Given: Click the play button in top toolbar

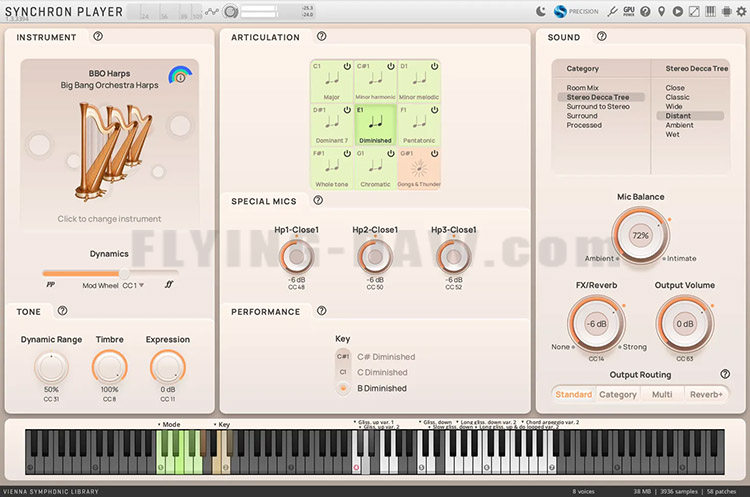Looking at the screenshot, I should 677,11.
